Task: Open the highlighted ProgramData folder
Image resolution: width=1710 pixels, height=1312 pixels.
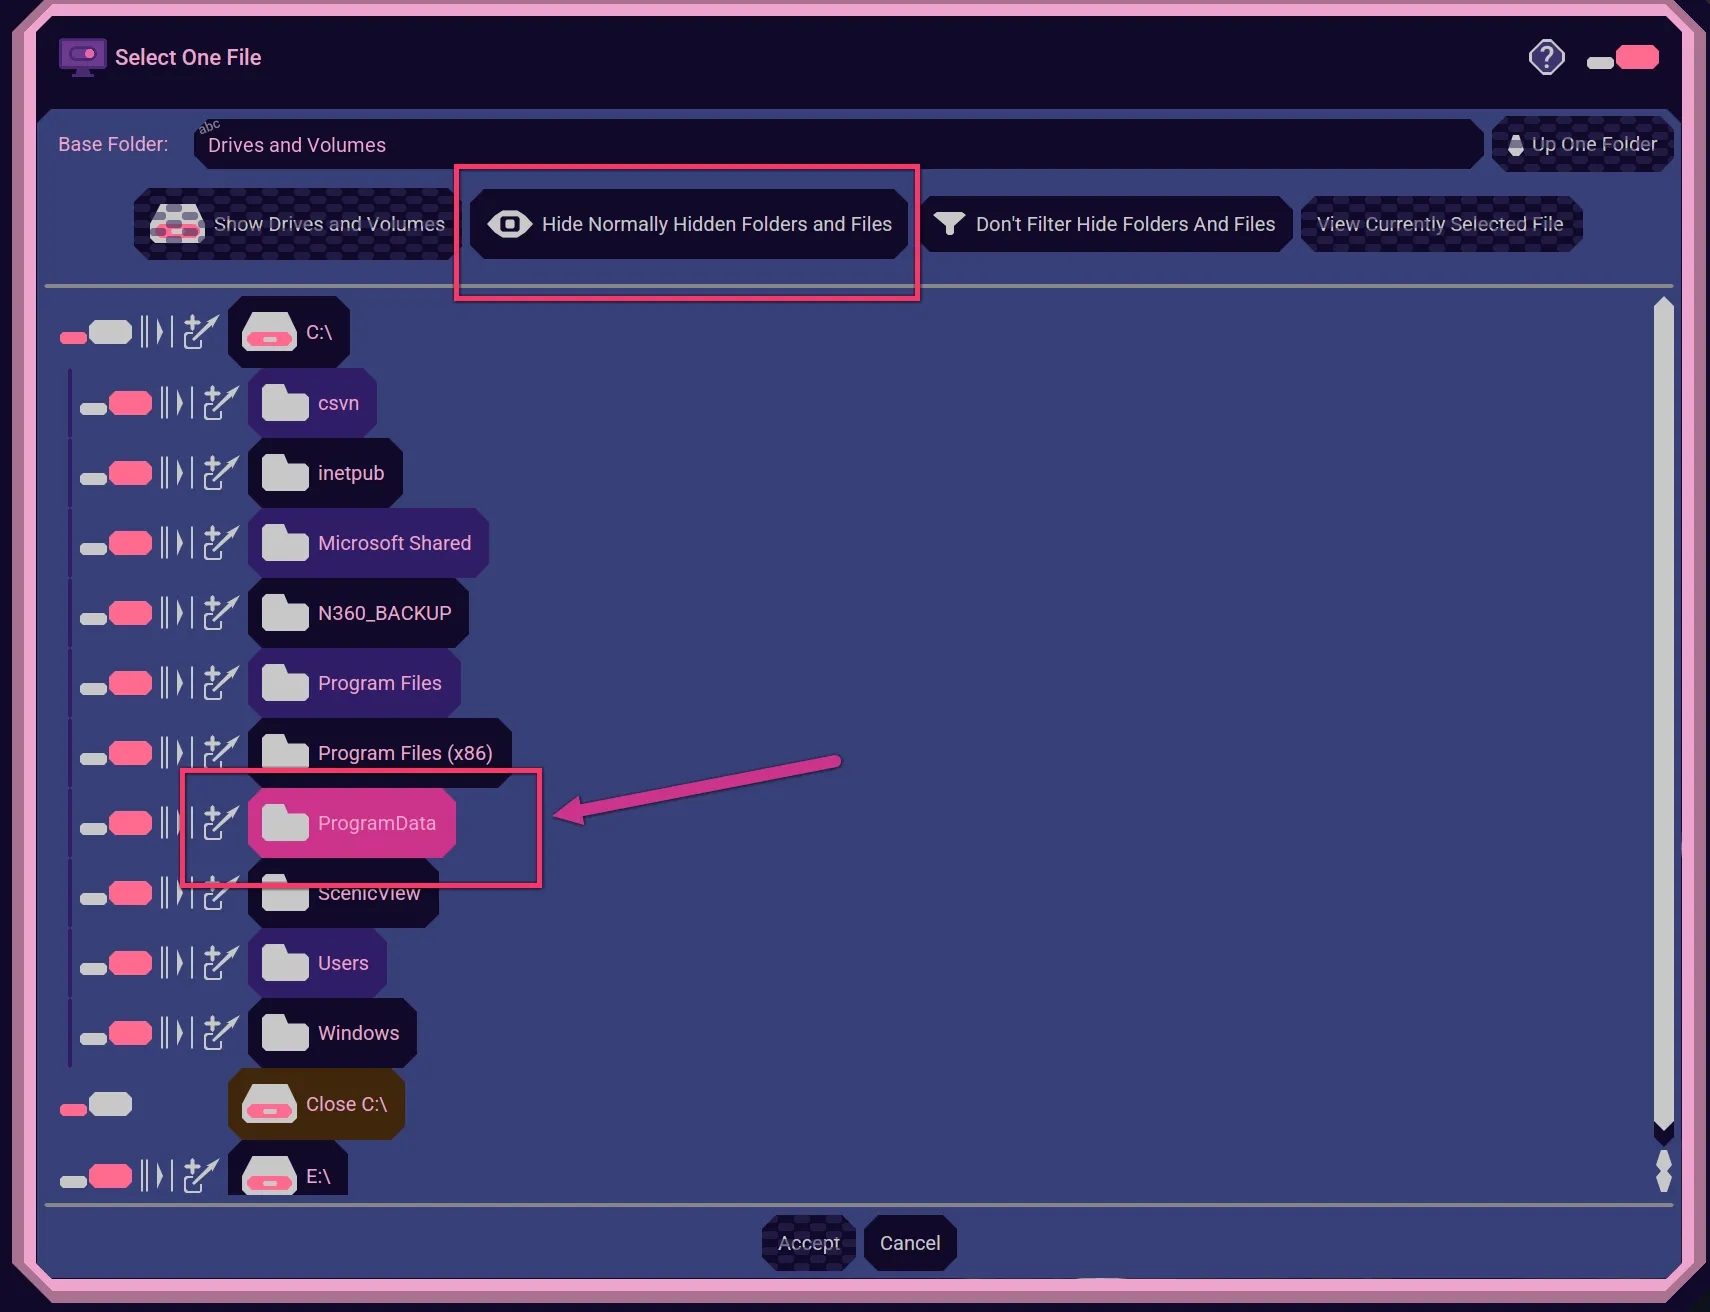Action: (352, 823)
